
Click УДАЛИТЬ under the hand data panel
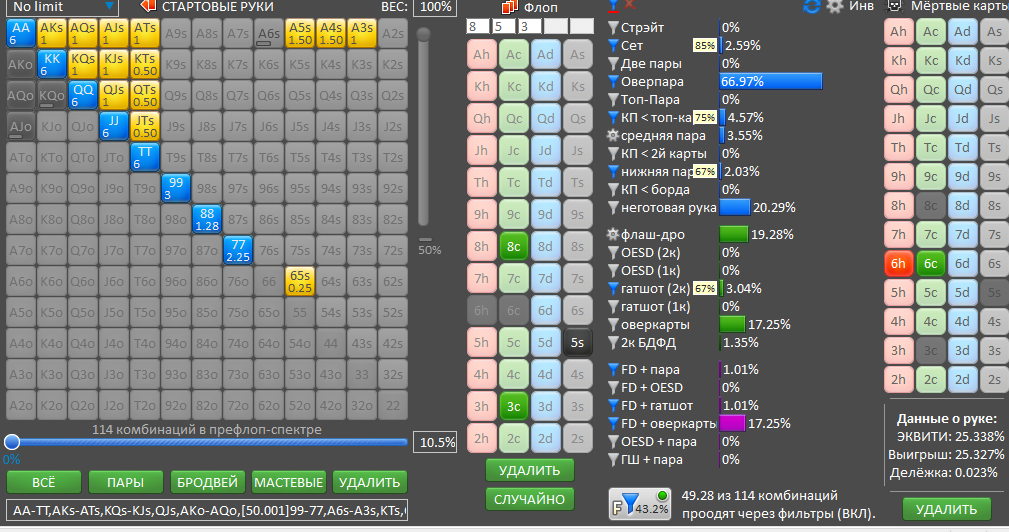click(x=947, y=509)
